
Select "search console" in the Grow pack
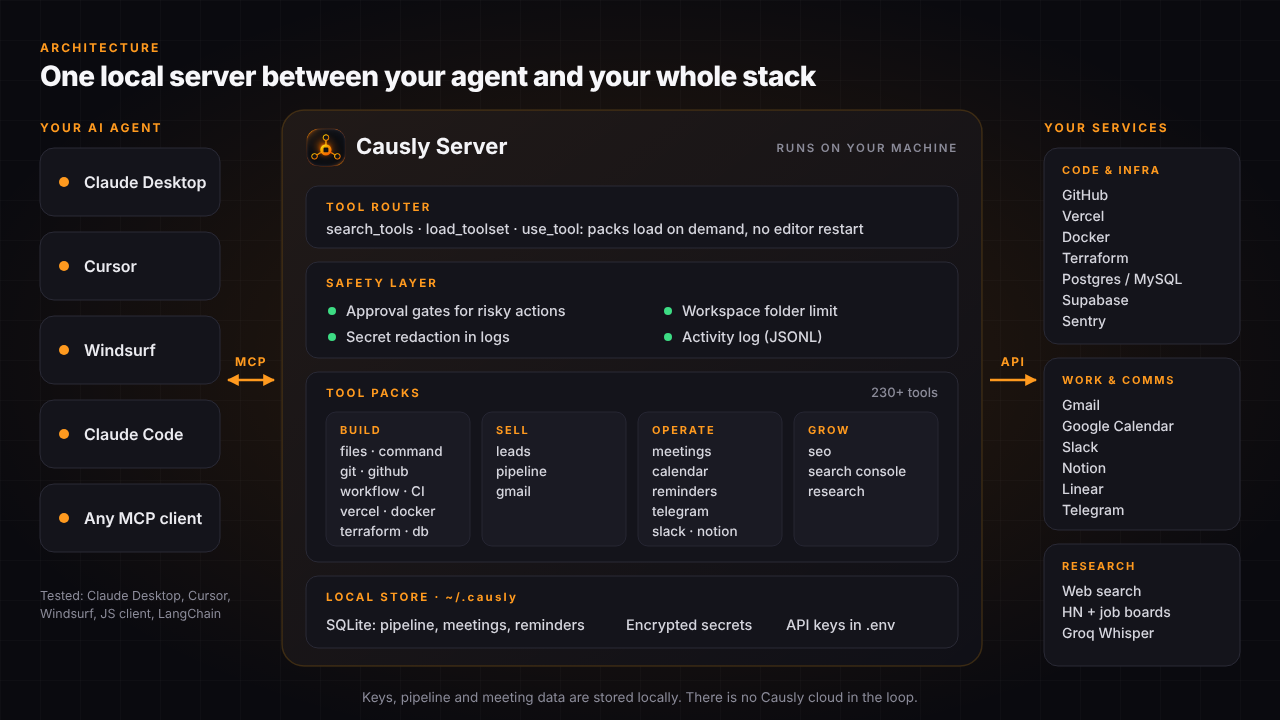(857, 471)
